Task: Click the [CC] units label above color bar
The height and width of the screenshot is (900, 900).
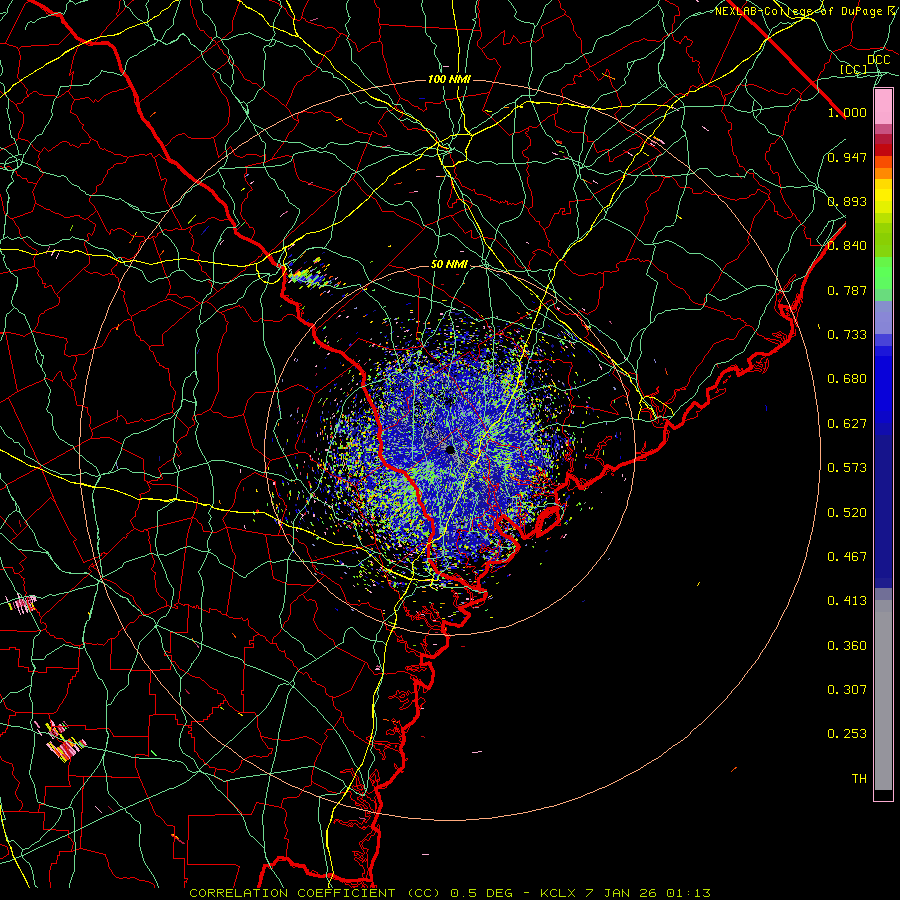Action: (x=854, y=69)
